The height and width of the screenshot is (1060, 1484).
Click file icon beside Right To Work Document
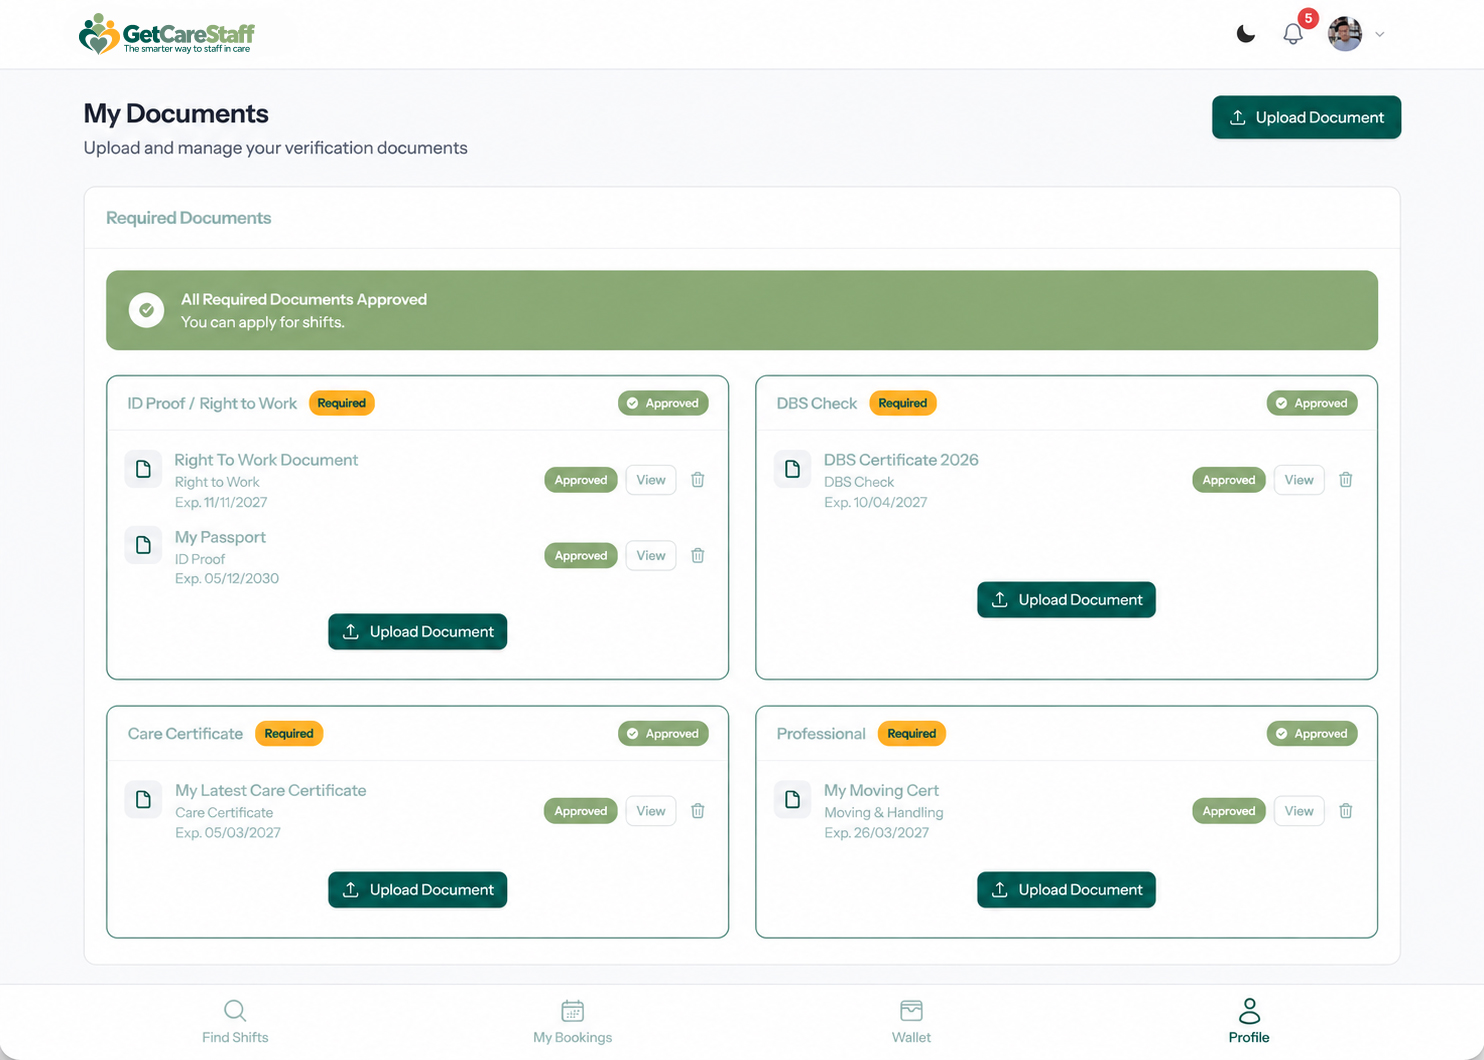[x=143, y=469]
